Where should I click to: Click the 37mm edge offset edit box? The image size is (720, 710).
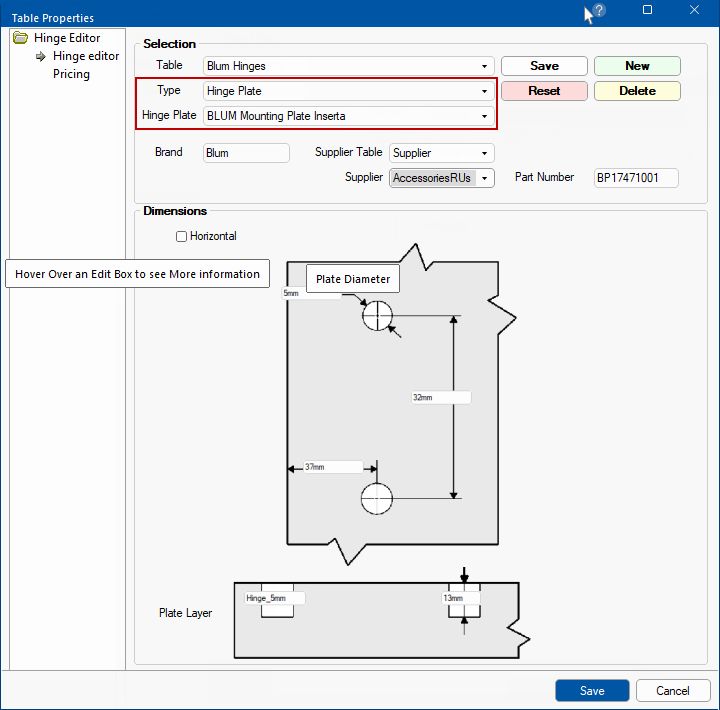[333, 467]
